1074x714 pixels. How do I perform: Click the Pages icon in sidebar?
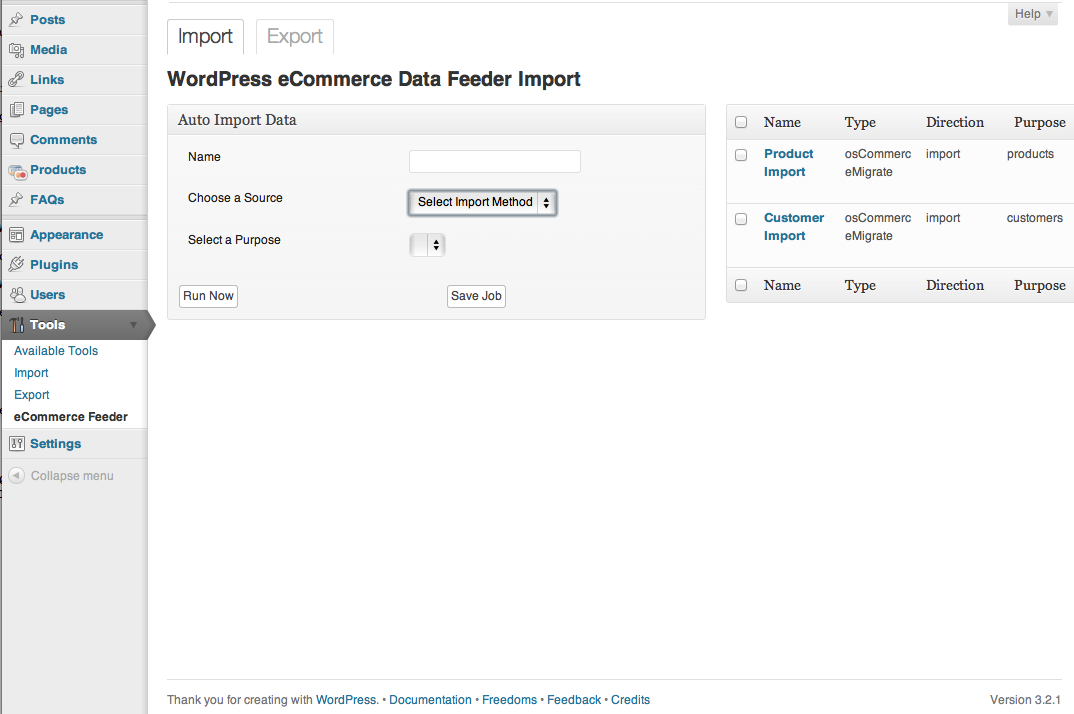[16, 110]
